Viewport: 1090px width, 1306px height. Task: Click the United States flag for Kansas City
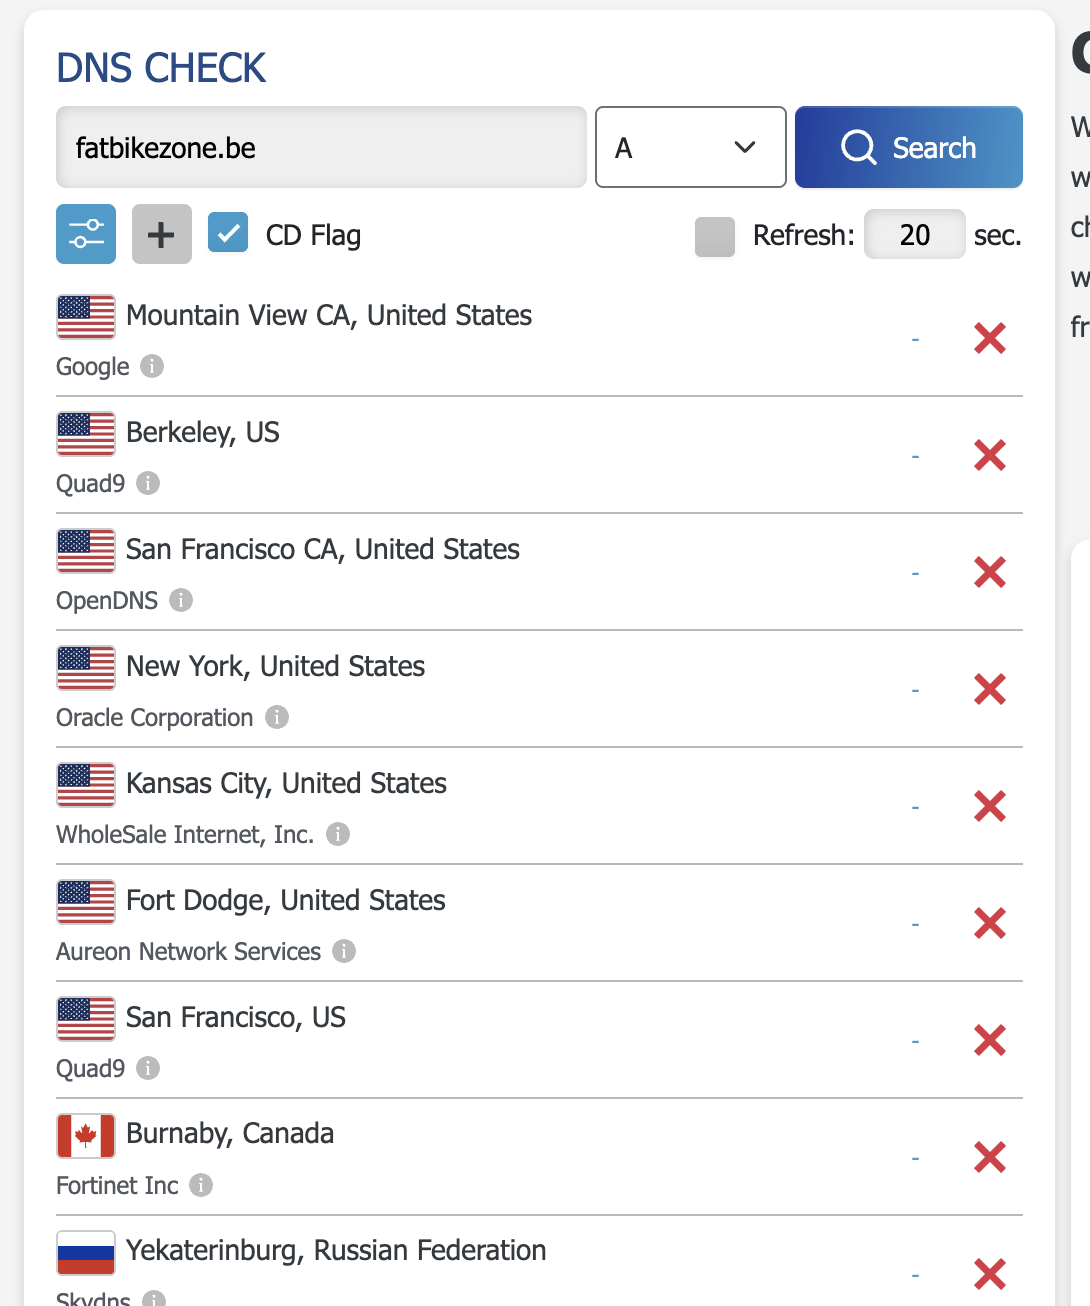(x=86, y=784)
